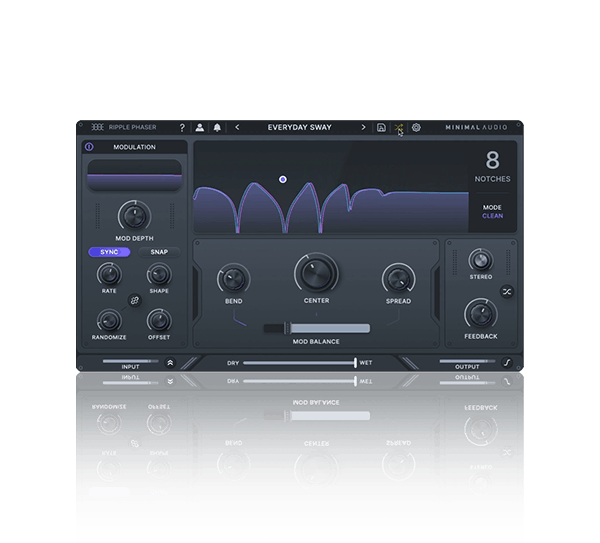Go to the previous preset arrow
Image resolution: width=600 pixels, height=543 pixels.
coord(237,128)
